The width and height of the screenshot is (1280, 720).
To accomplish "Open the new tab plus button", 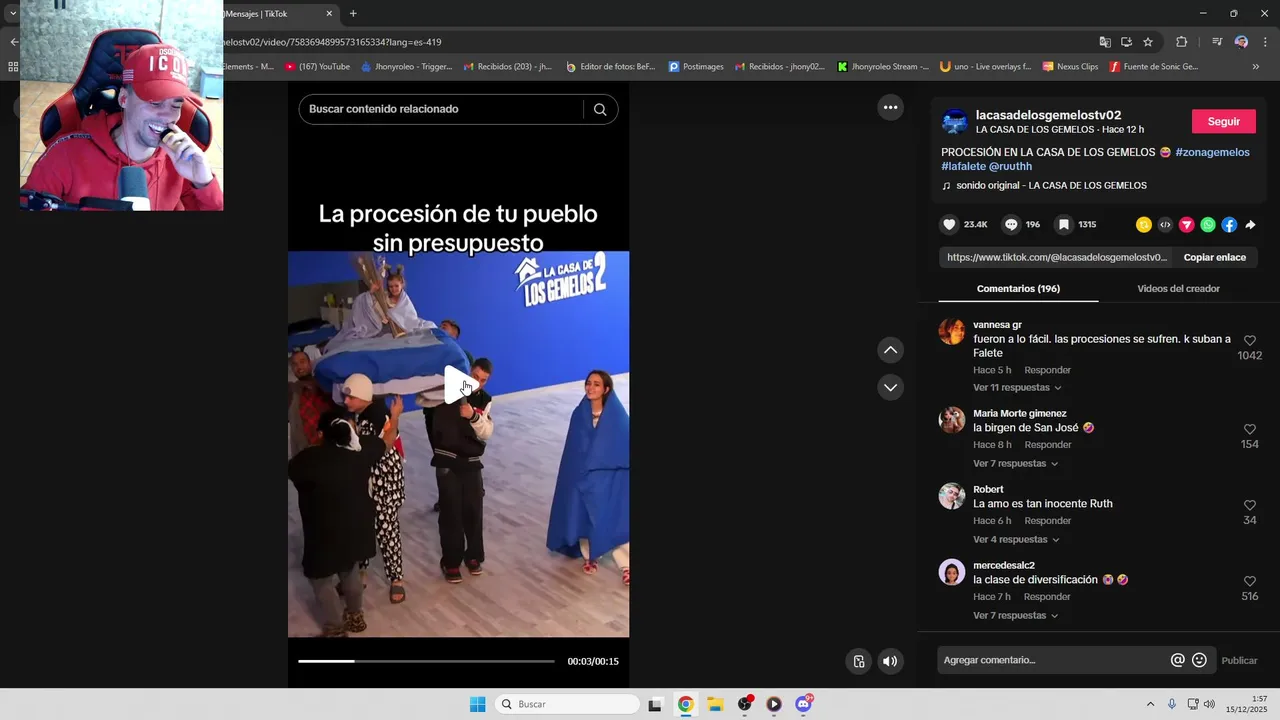I will [x=353, y=14].
